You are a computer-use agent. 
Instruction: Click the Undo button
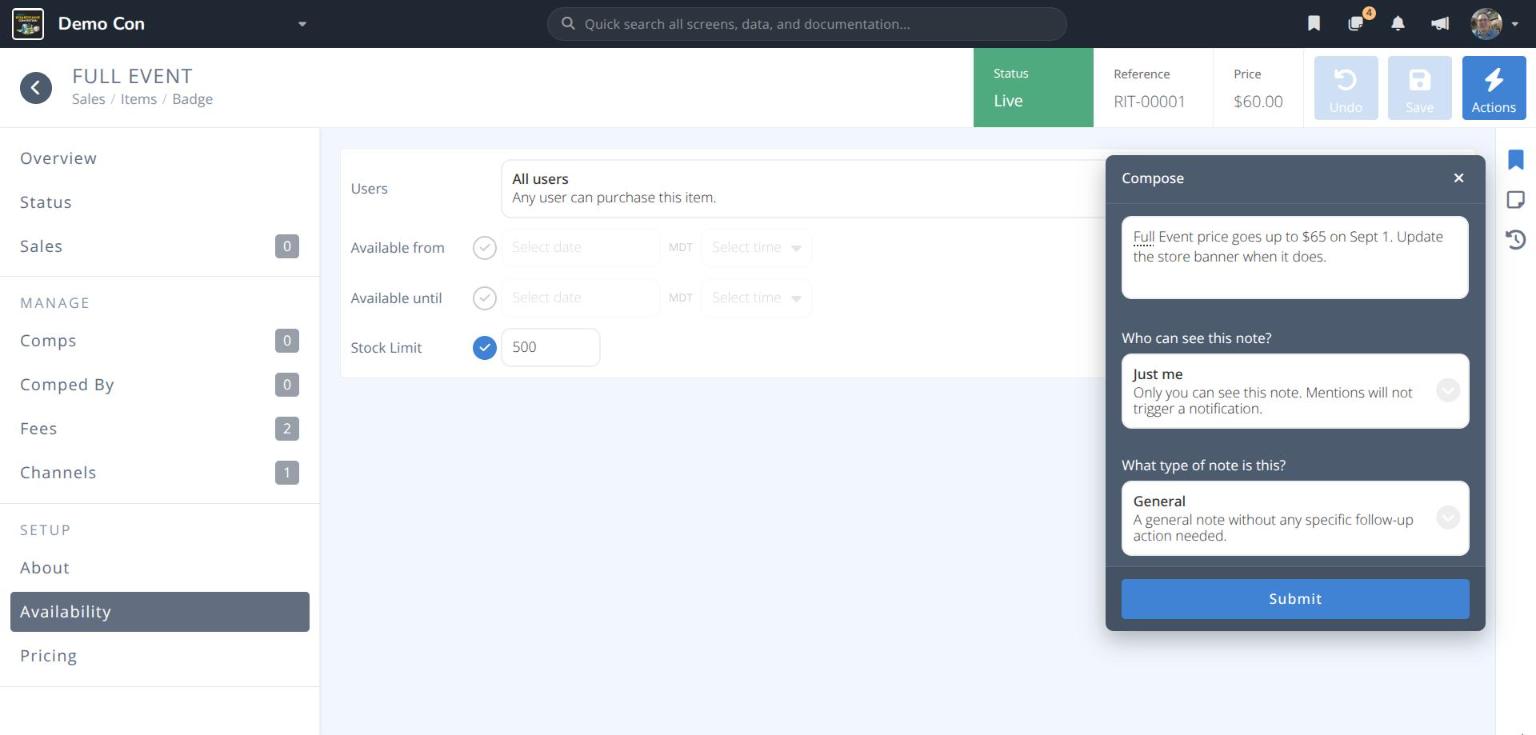pos(1345,88)
